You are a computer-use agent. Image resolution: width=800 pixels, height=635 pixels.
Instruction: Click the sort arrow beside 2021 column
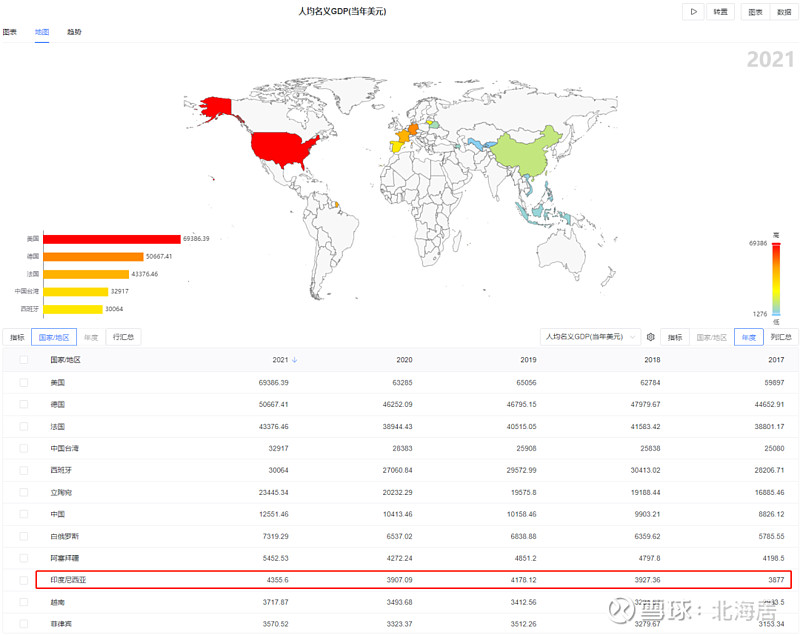point(294,360)
